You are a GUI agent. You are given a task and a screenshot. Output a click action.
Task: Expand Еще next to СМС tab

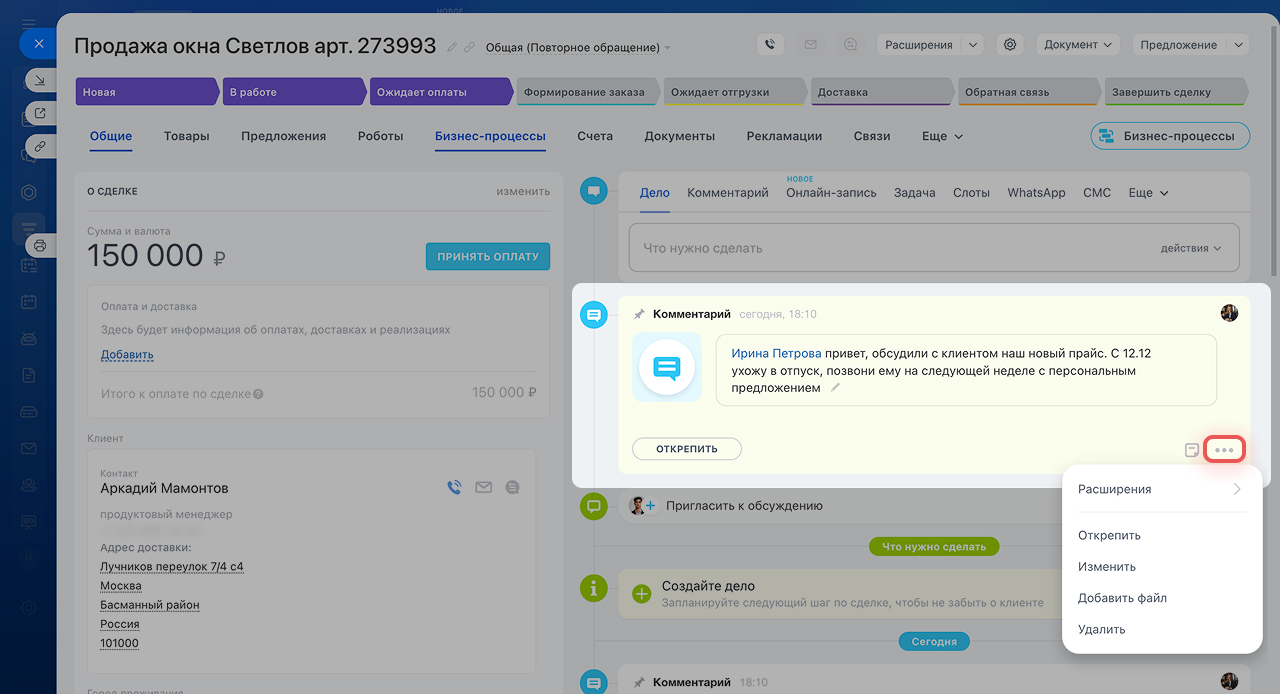coord(1148,193)
